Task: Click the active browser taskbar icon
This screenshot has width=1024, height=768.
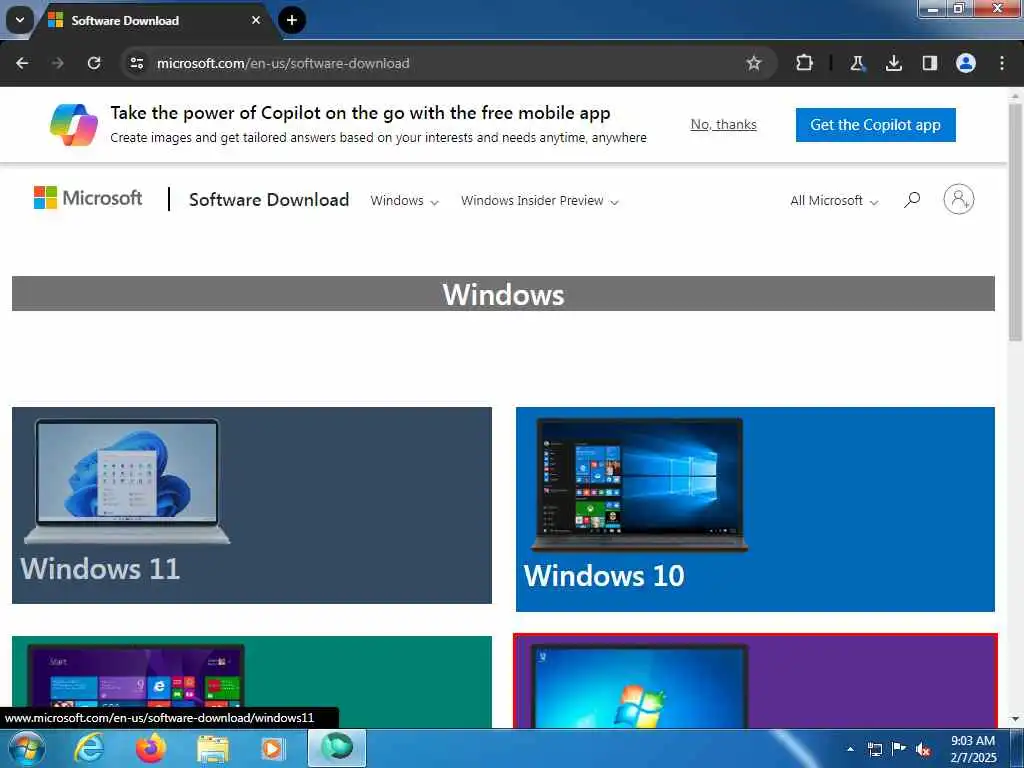Action: pyautogui.click(x=337, y=748)
